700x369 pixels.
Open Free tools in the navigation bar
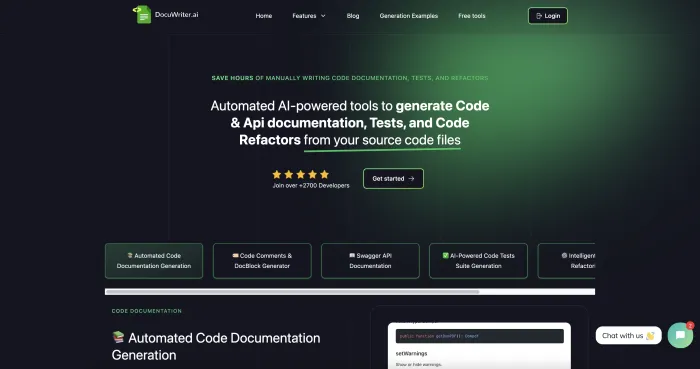tap(471, 16)
